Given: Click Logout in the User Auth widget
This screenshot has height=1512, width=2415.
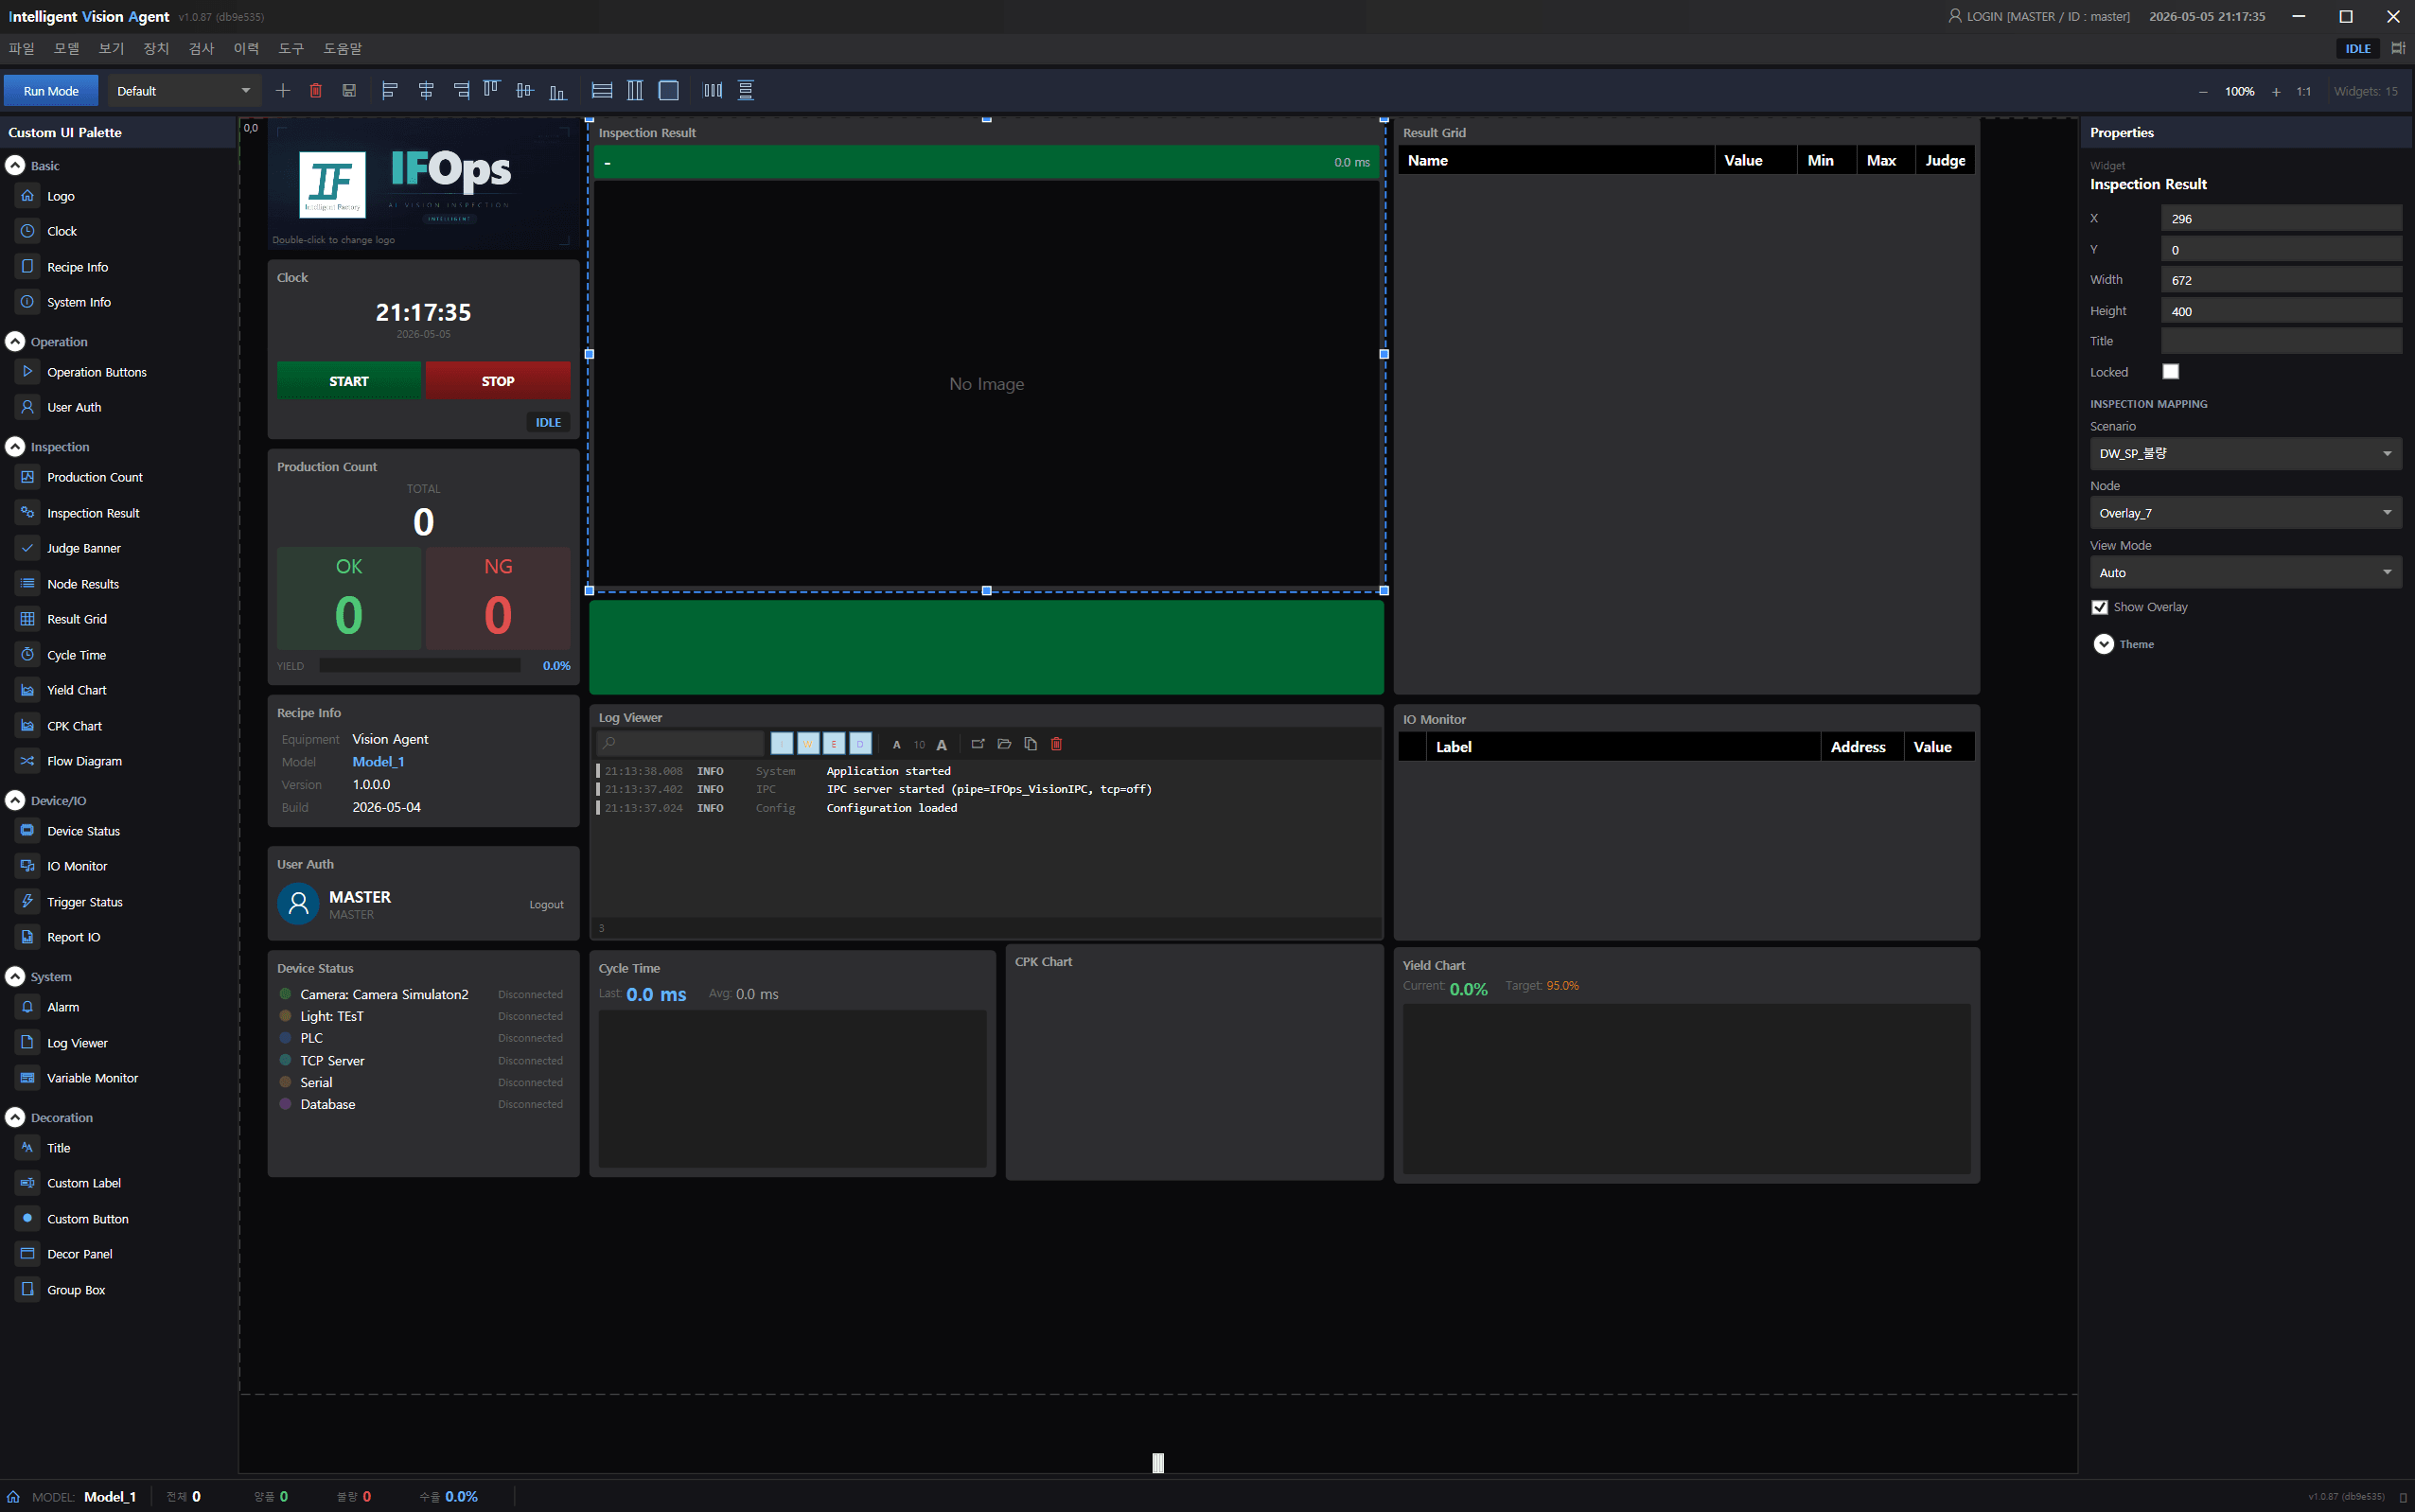Looking at the screenshot, I should tap(546, 905).
